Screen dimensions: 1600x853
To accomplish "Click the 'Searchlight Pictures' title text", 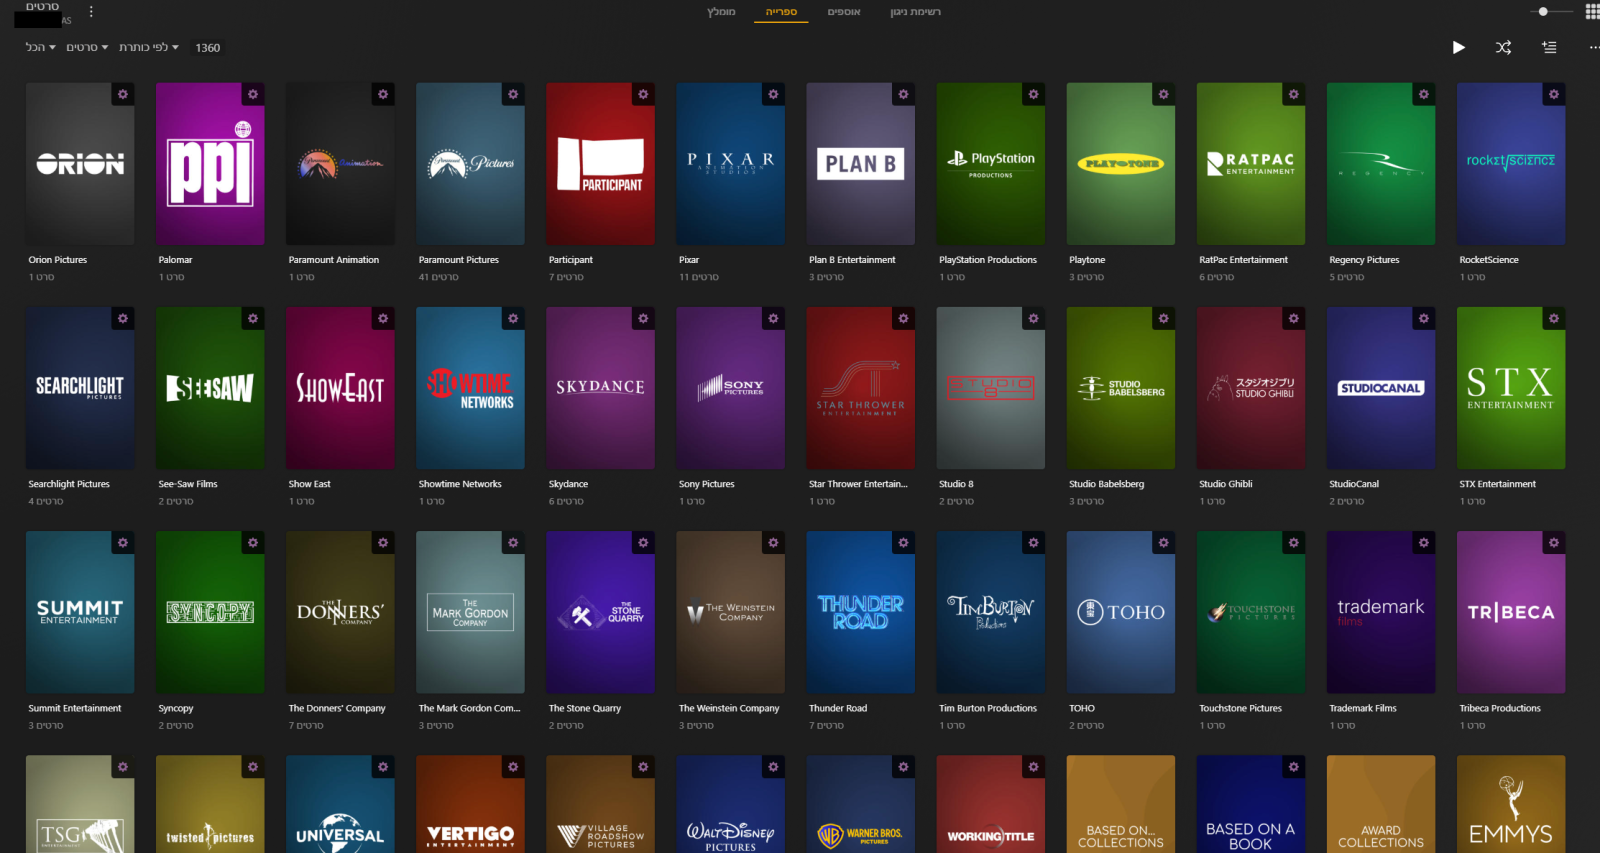I will (69, 484).
